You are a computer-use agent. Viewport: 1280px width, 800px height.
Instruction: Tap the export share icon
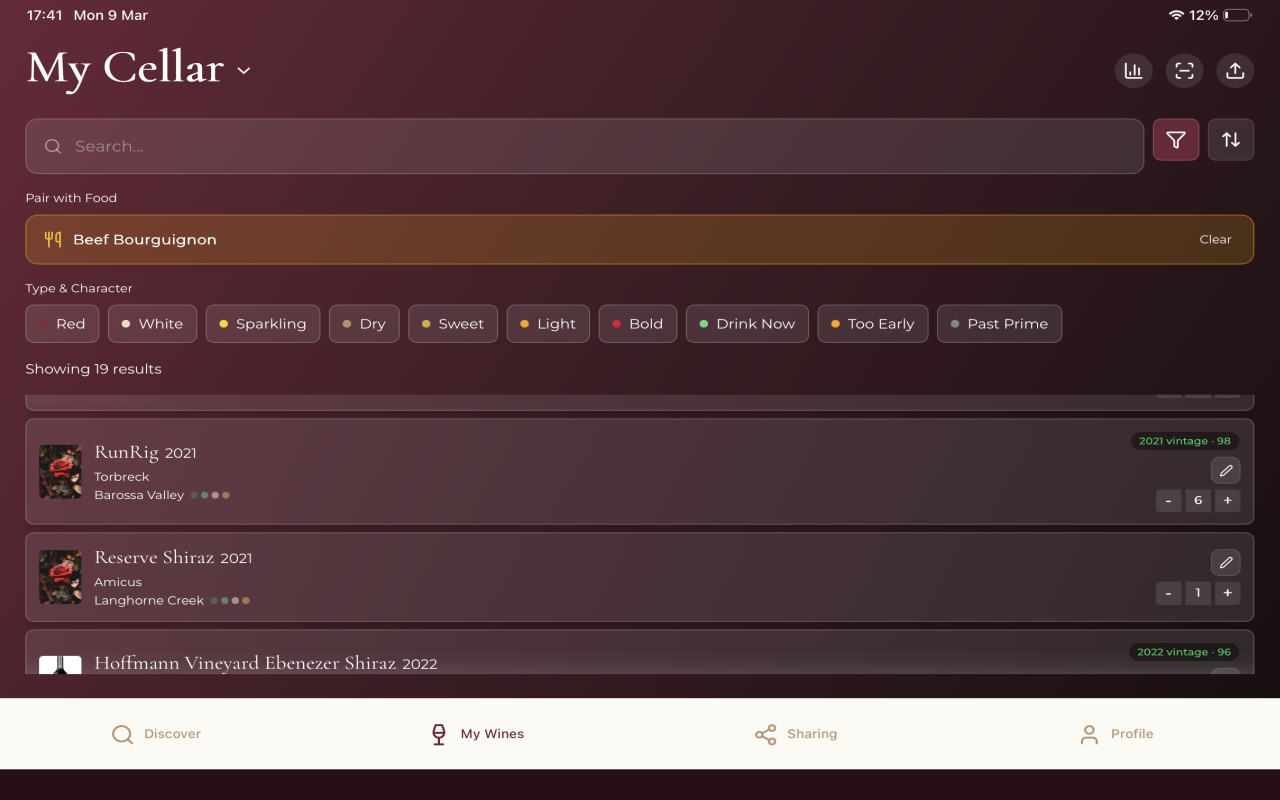coord(1235,71)
